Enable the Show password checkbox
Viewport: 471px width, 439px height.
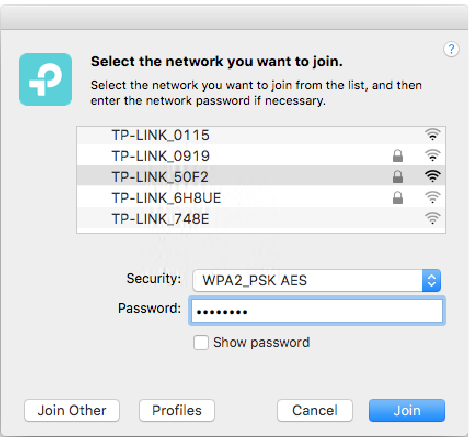point(201,342)
